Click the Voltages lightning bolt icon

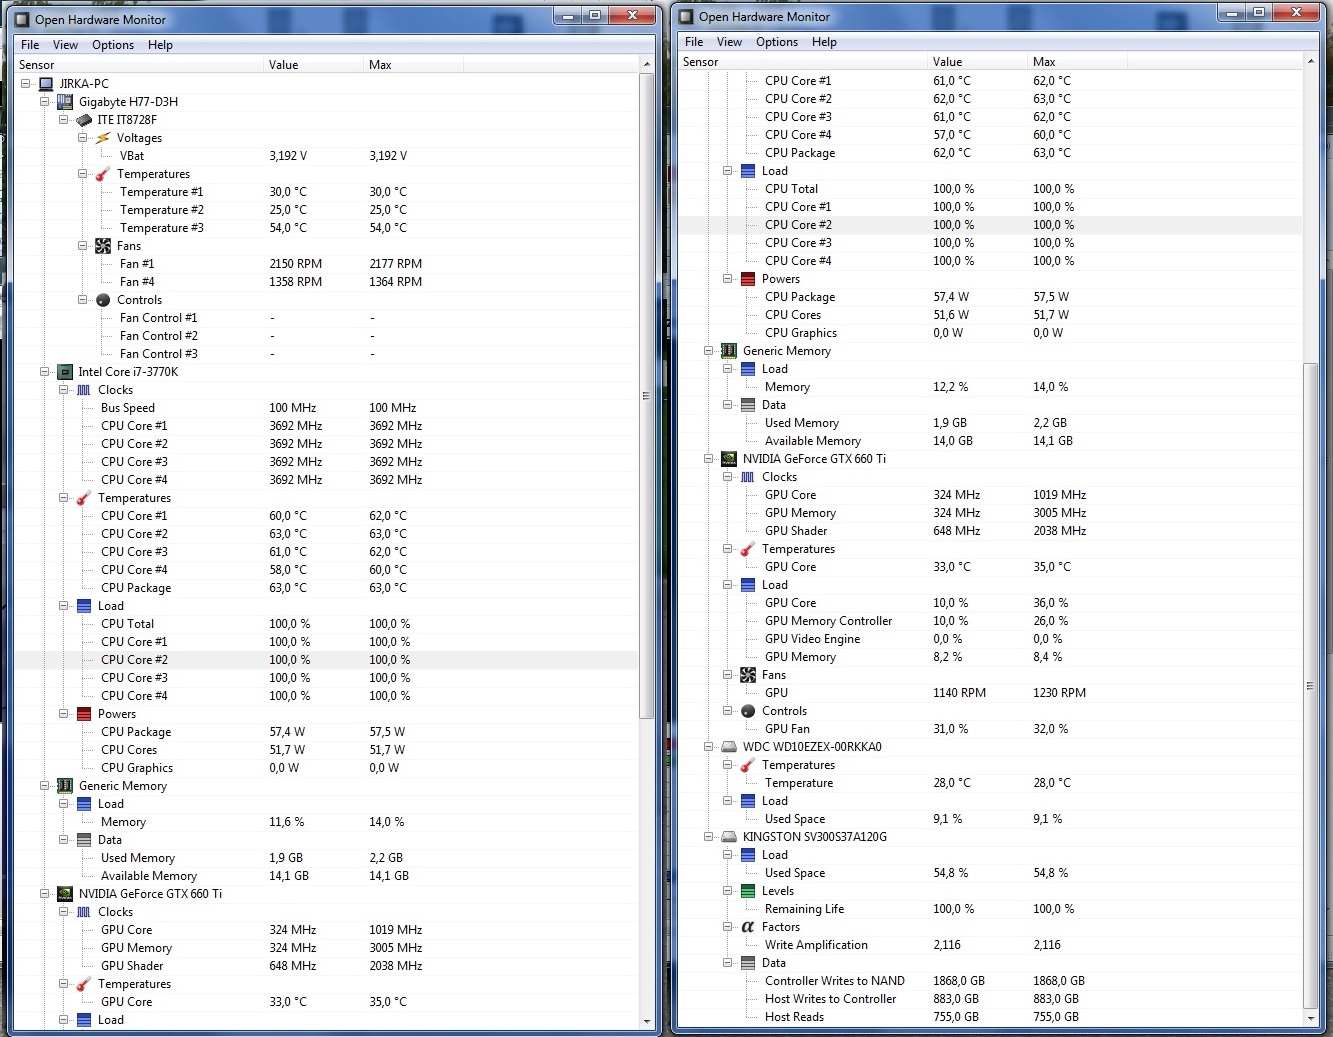(x=103, y=138)
